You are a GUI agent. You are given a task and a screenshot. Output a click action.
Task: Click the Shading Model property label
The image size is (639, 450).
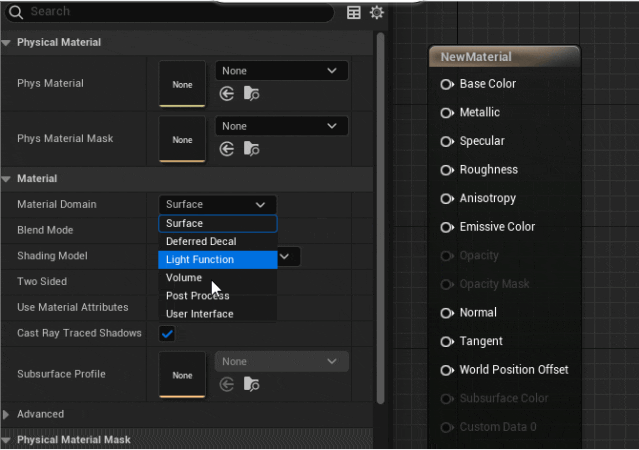[52, 256]
